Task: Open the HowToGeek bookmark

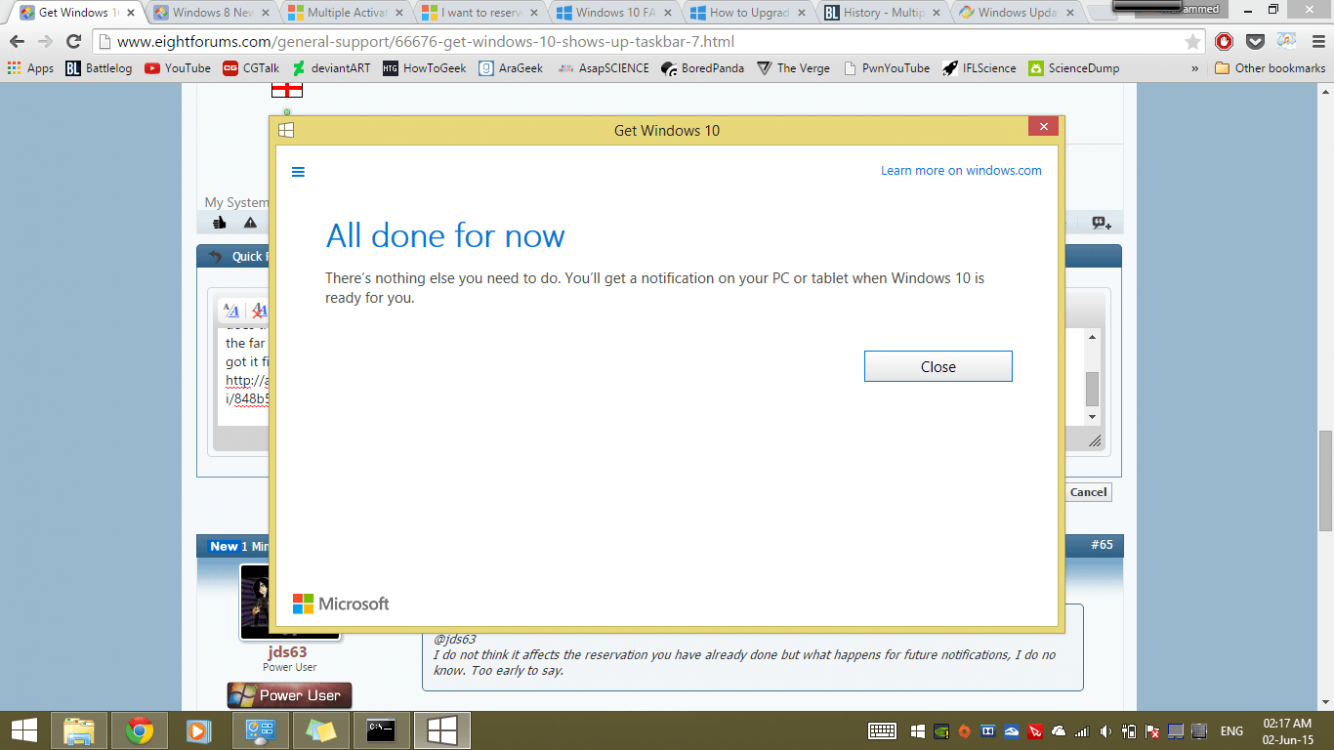Action: [x=424, y=68]
